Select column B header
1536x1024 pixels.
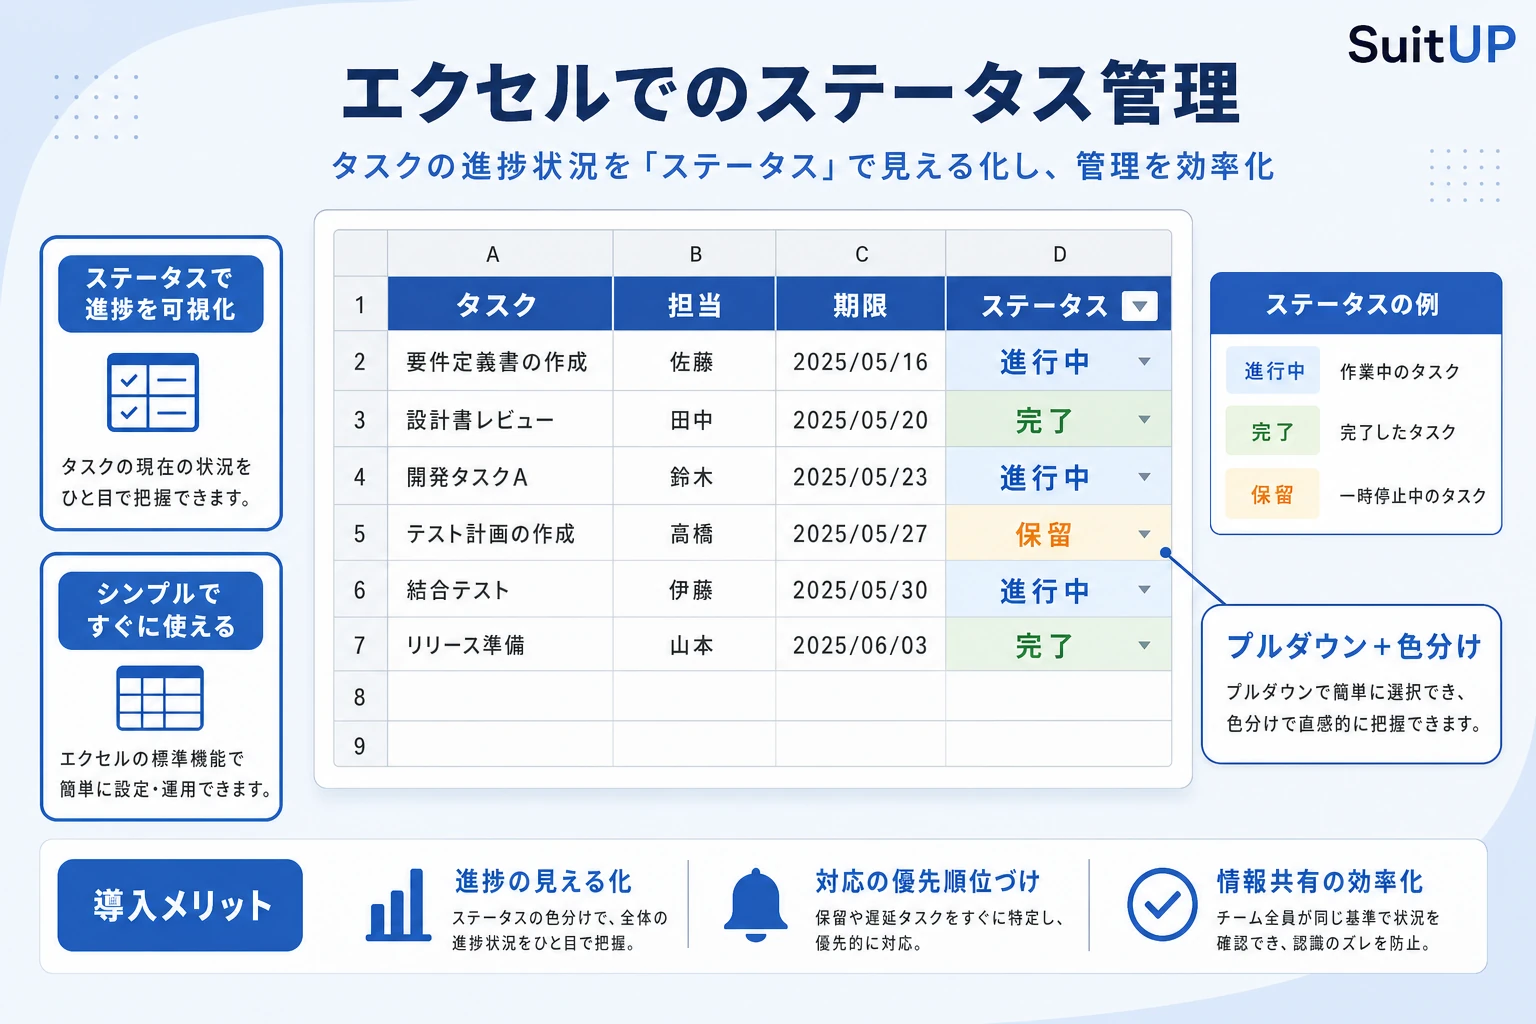pyautogui.click(x=694, y=254)
